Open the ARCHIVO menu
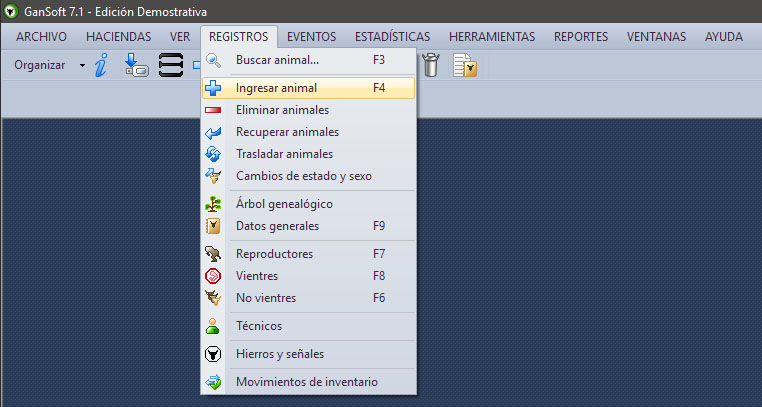 click(x=41, y=36)
